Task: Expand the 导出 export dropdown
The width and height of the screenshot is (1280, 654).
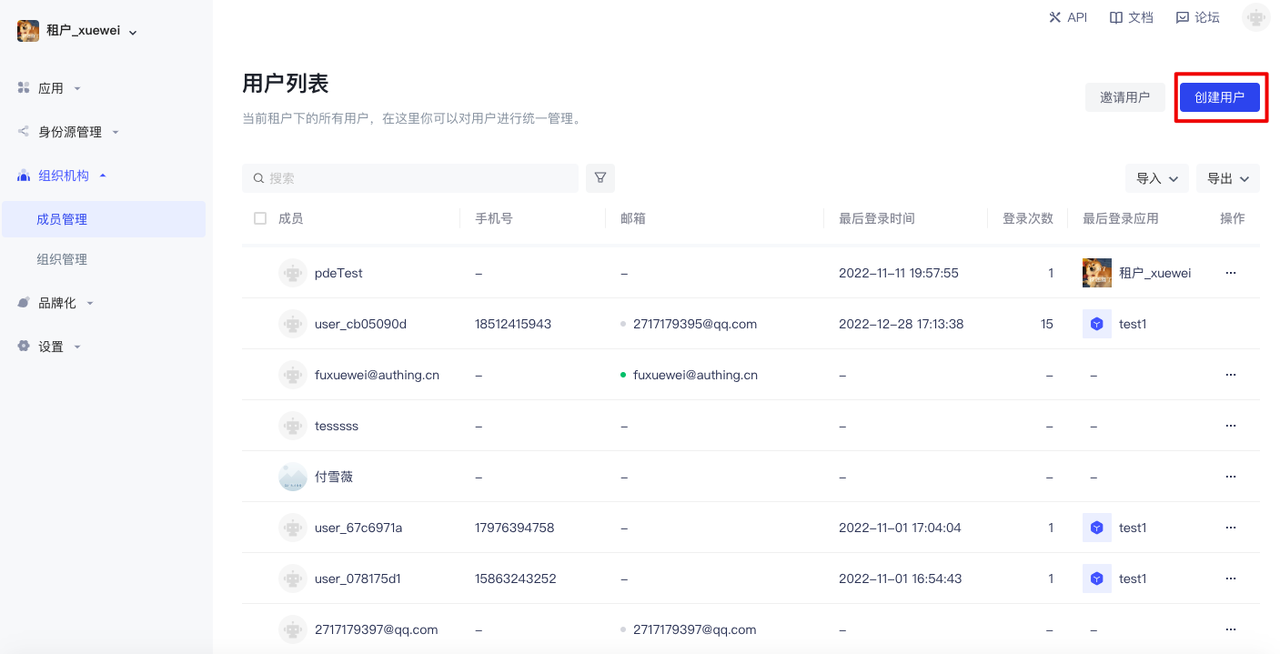Action: (x=1228, y=178)
